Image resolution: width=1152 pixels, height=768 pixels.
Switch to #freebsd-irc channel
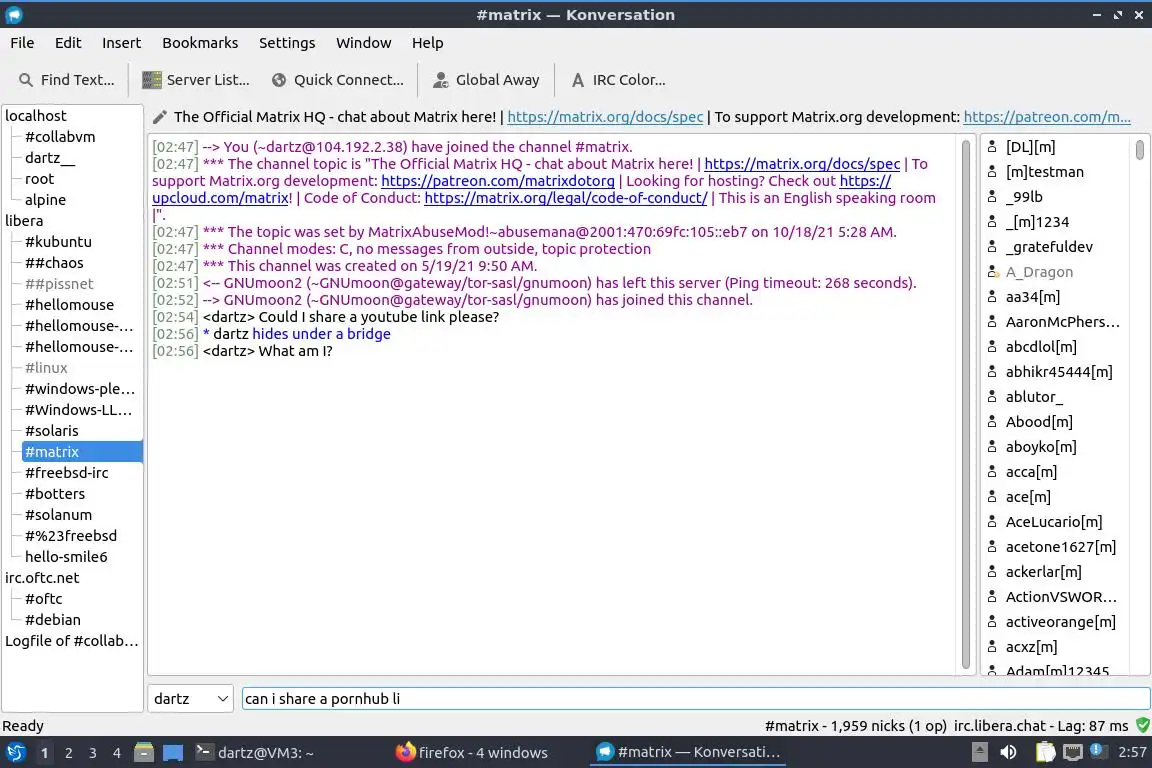[66, 473]
